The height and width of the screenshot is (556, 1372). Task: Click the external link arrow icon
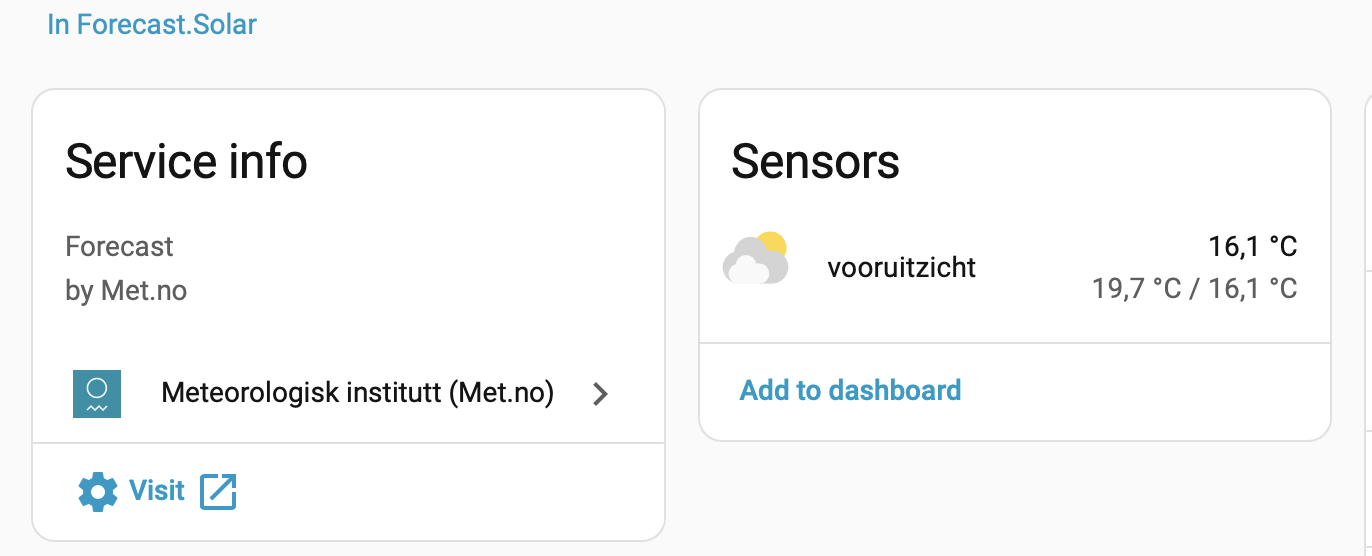(x=218, y=492)
